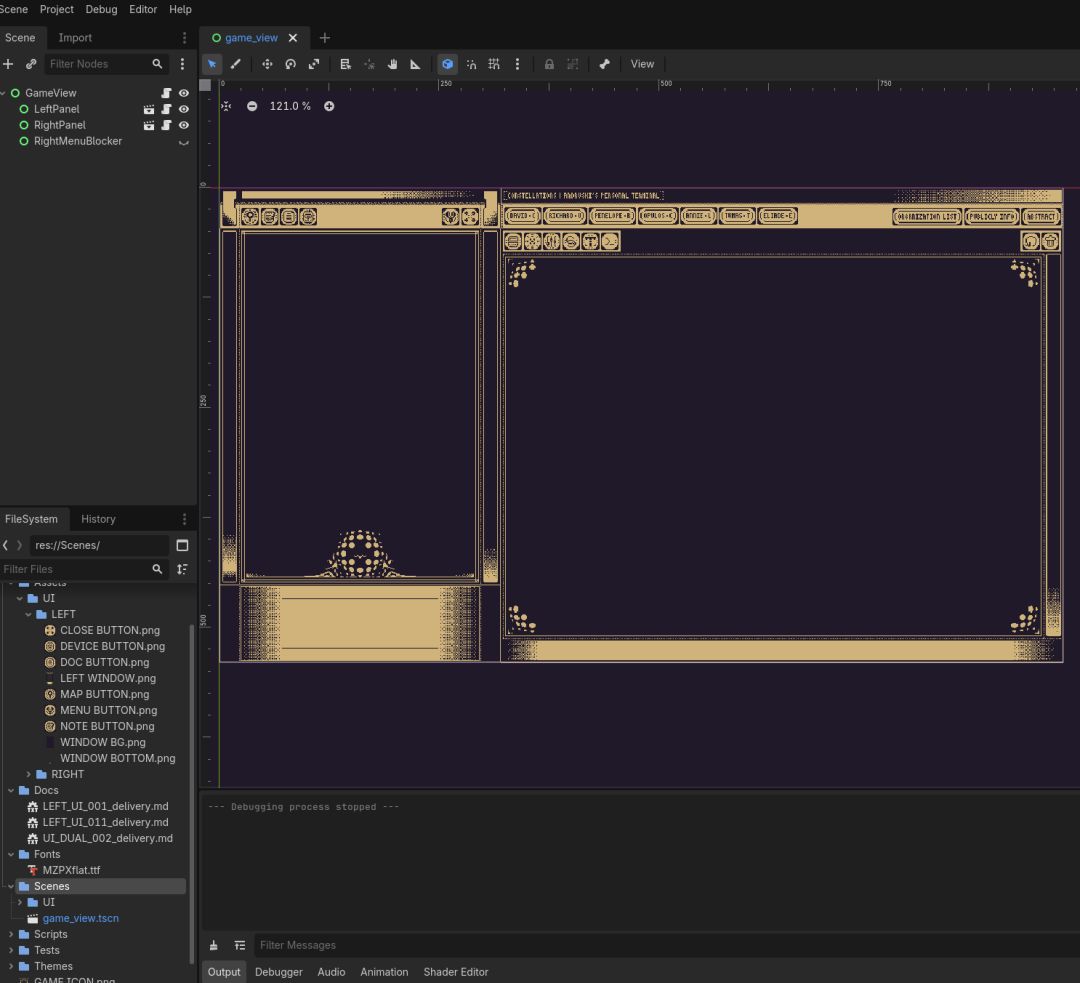Image resolution: width=1080 pixels, height=983 pixels.
Task: Toggle the FileSystem split mode icon
Action: click(183, 546)
